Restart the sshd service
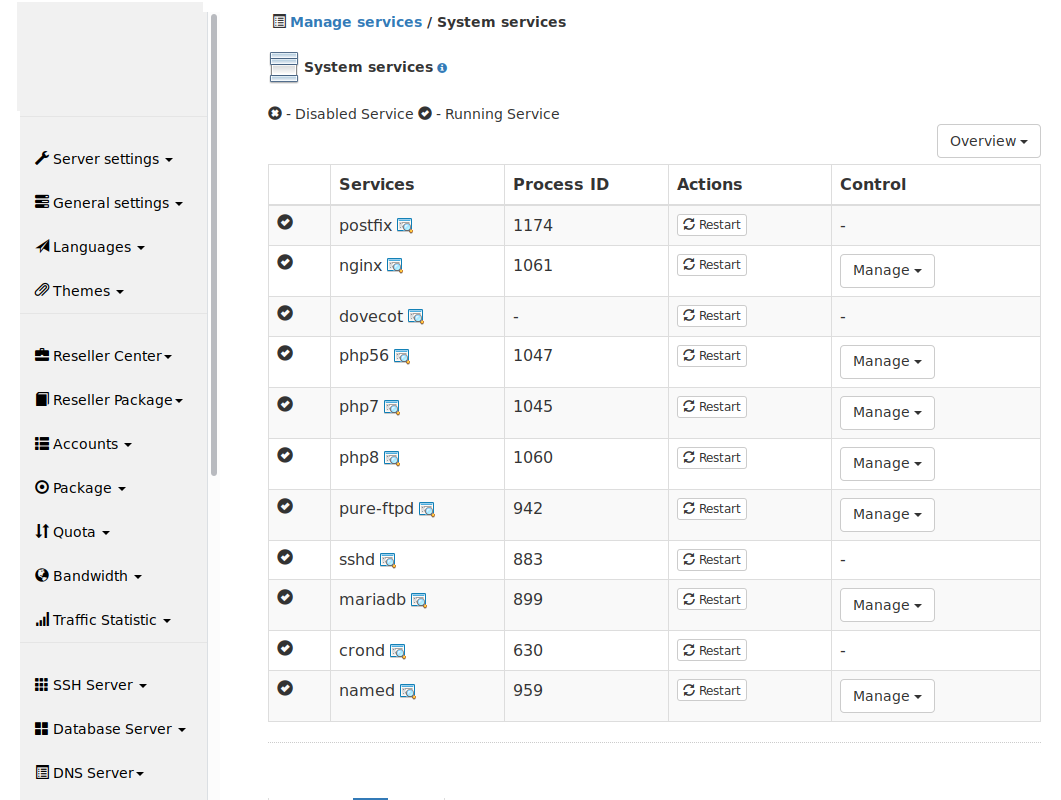This screenshot has width=1061, height=800. click(712, 560)
